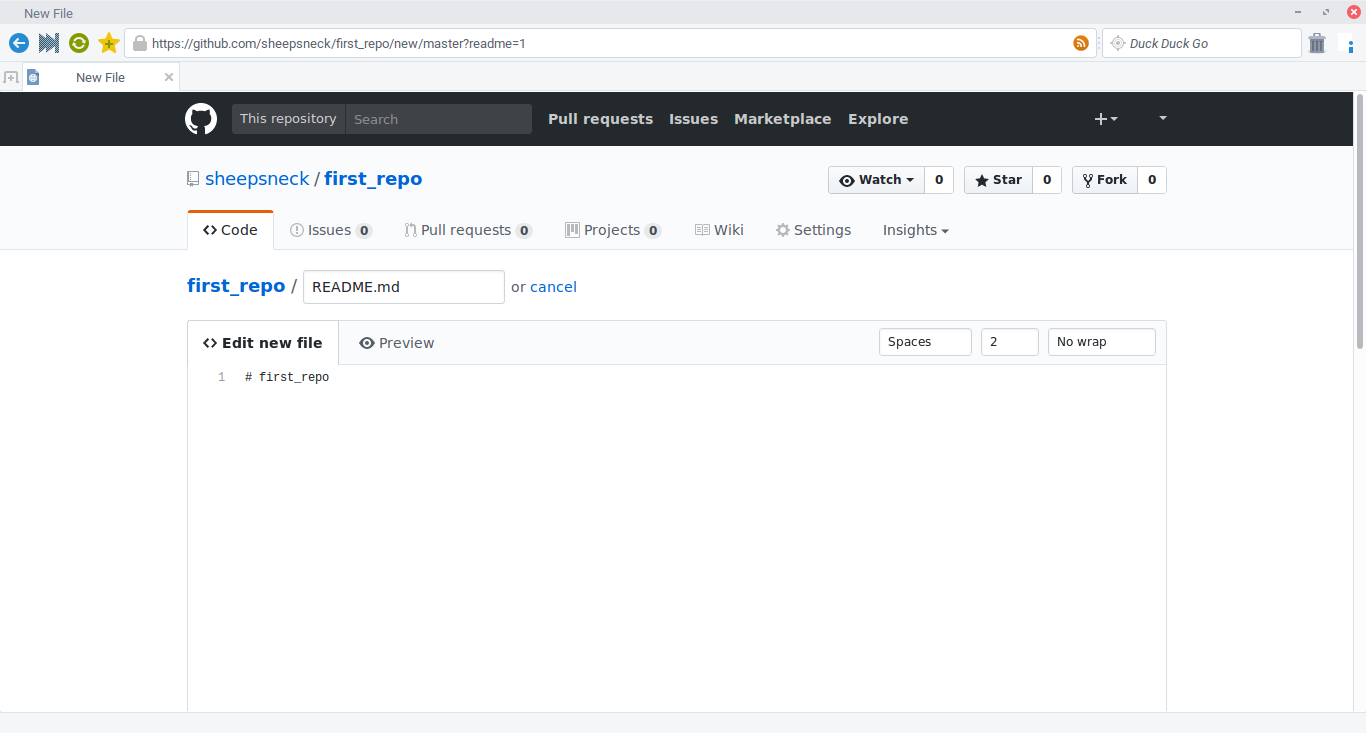
Task: Click the GitHub Octocat logo
Action: pos(200,119)
